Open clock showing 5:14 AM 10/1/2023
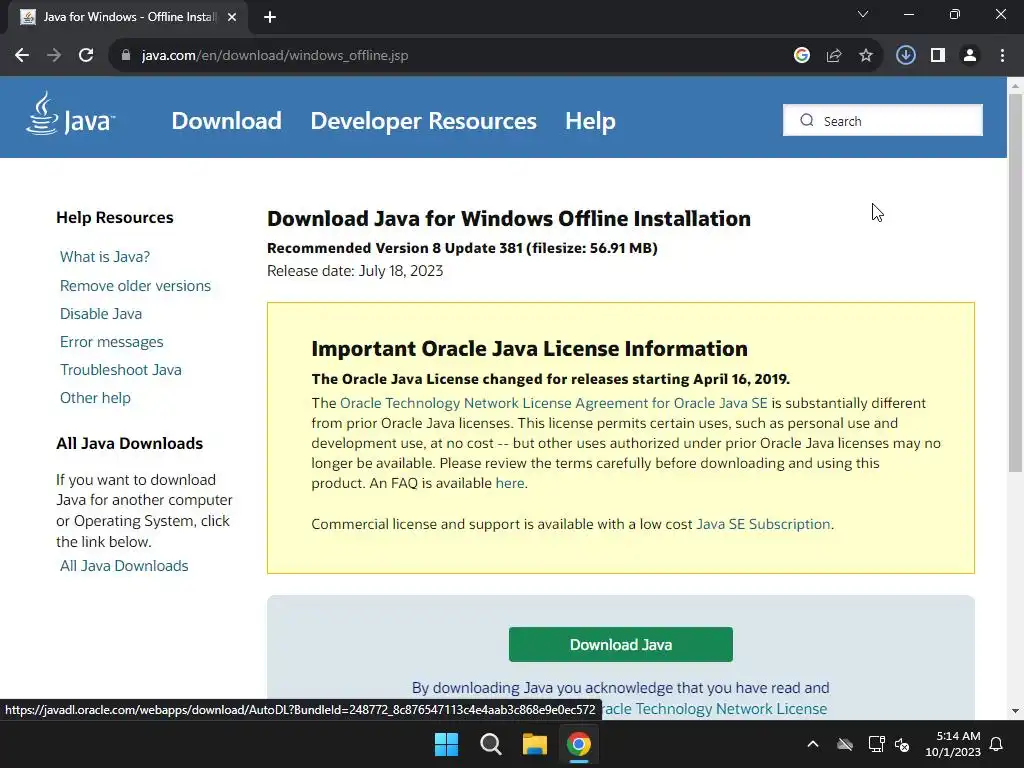 click(x=953, y=744)
